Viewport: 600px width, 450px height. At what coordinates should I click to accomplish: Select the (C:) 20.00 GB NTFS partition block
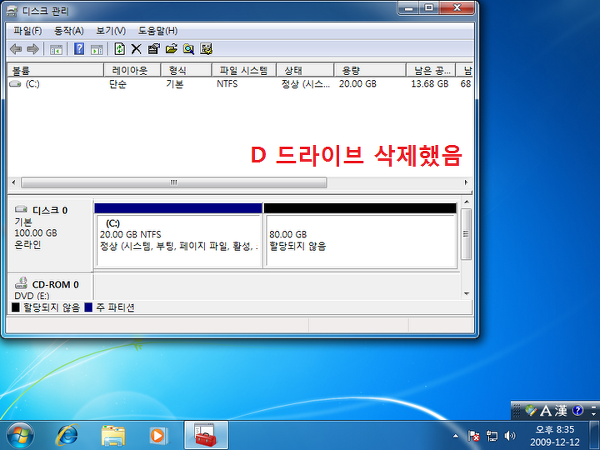178,235
